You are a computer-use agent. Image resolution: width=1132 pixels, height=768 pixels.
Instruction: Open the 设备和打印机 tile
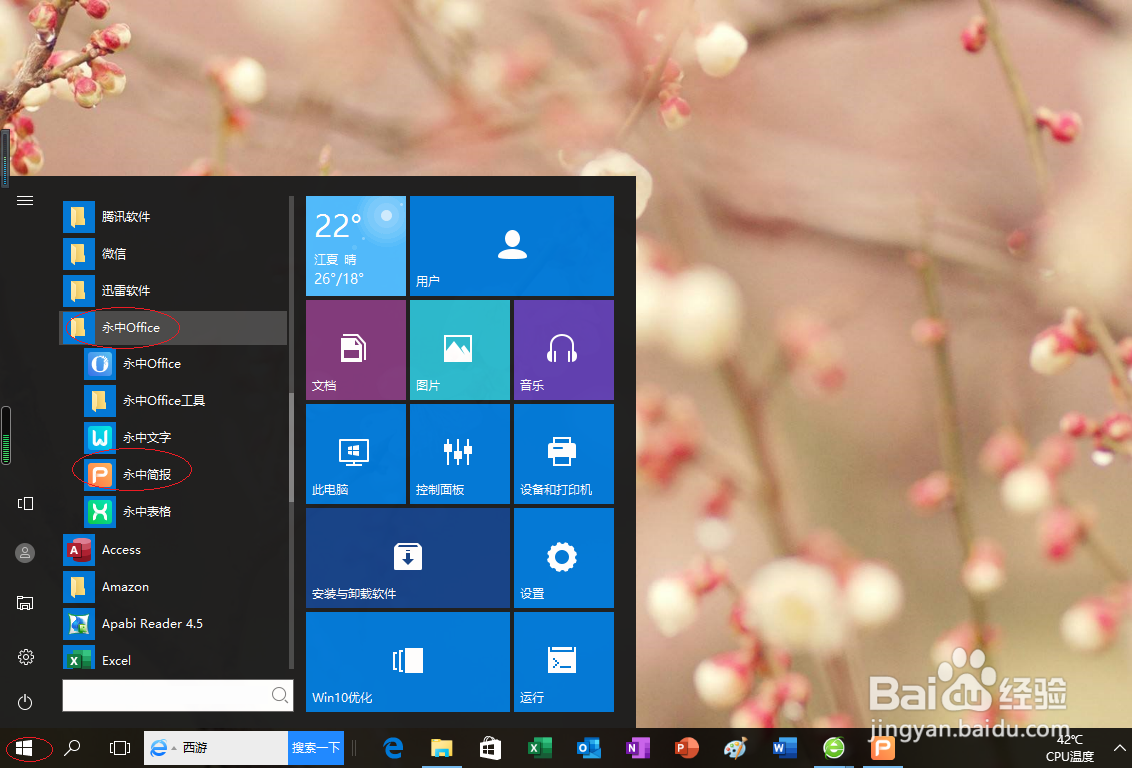pos(564,454)
